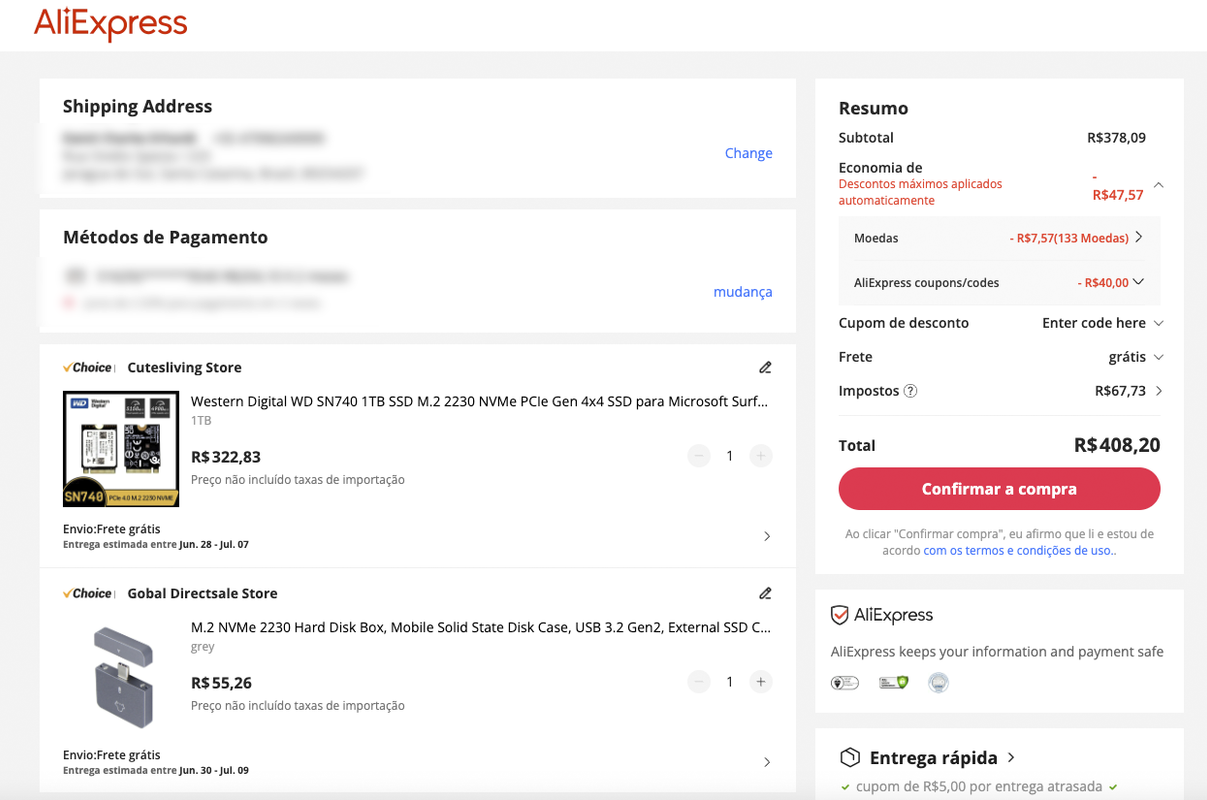Open shipping options for M.2 disk box item
The image size is (1207, 800).
point(767,763)
